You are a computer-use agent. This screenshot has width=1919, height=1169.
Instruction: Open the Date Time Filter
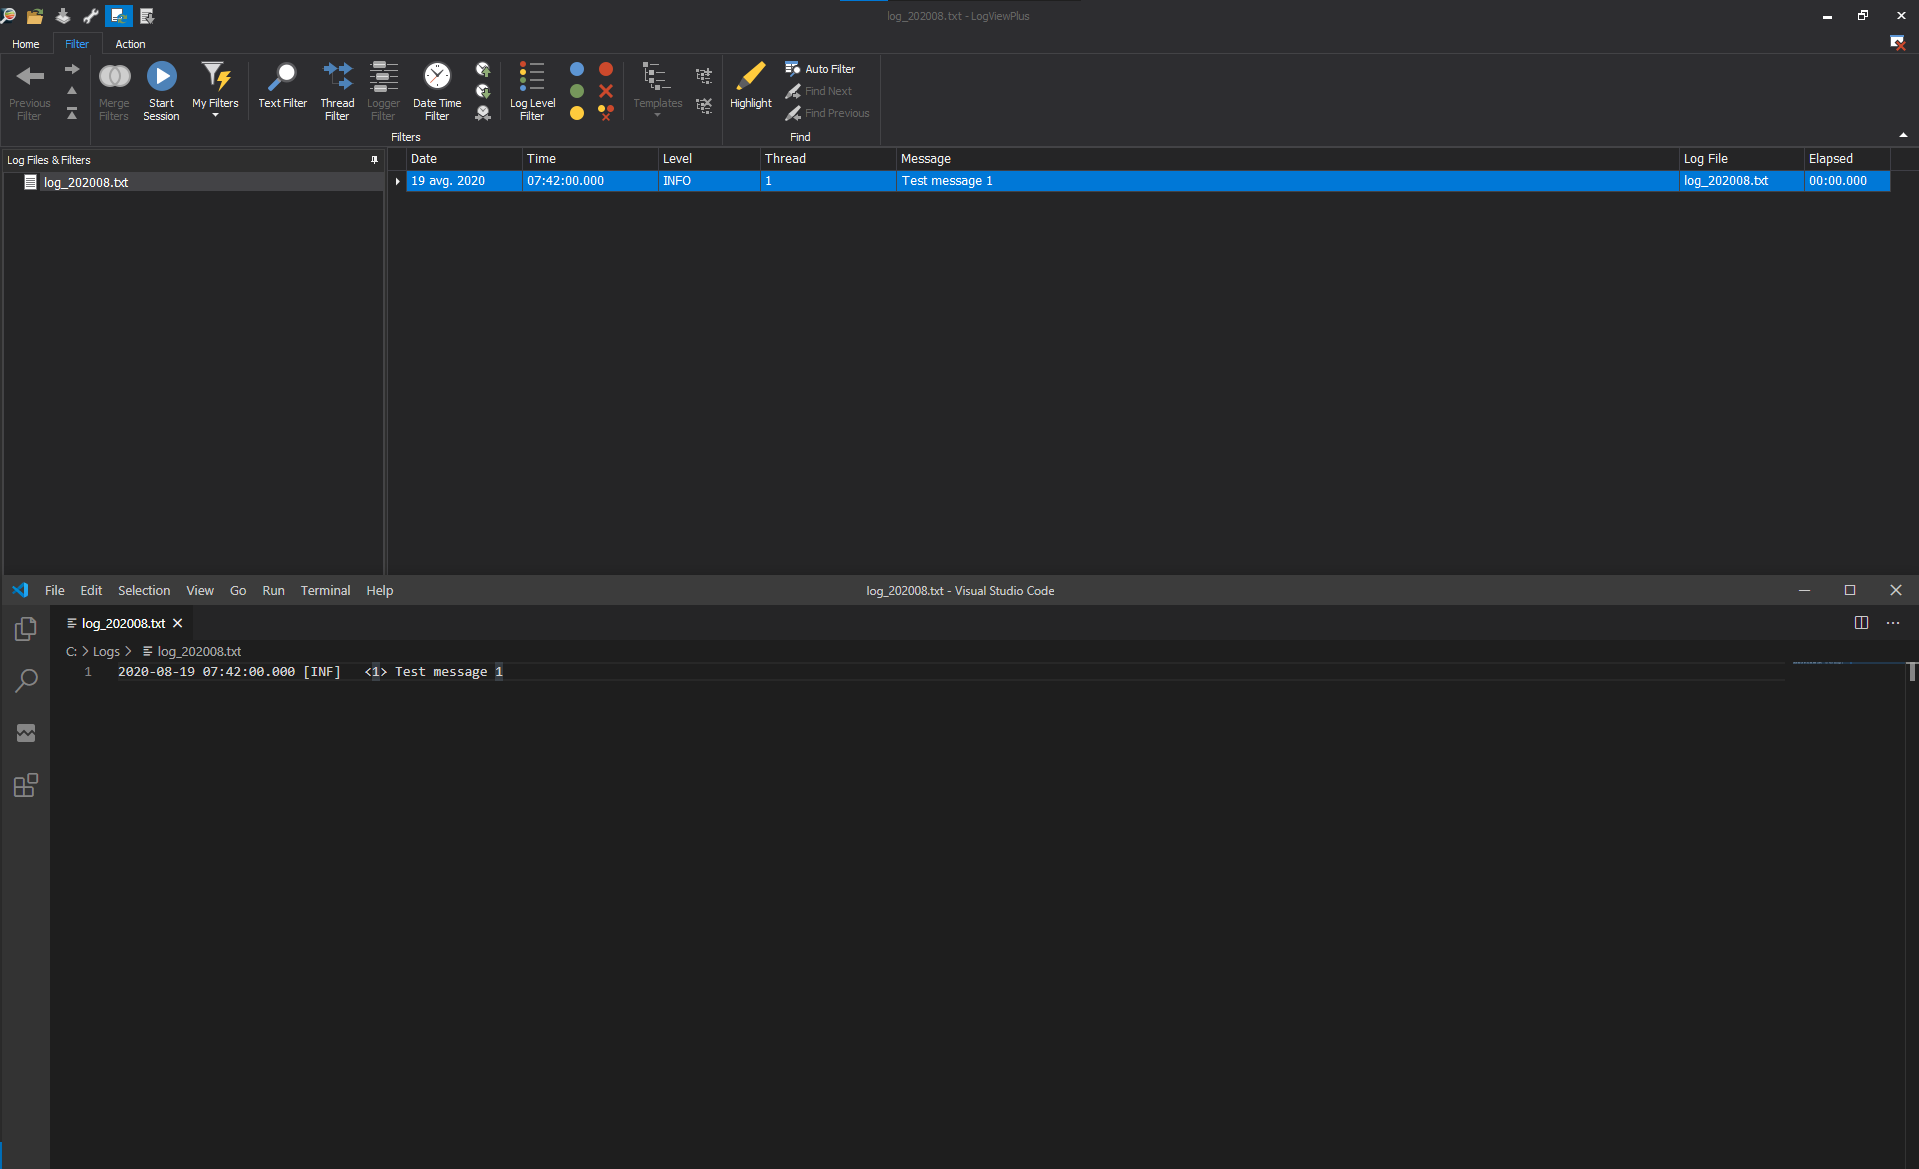coord(437,91)
